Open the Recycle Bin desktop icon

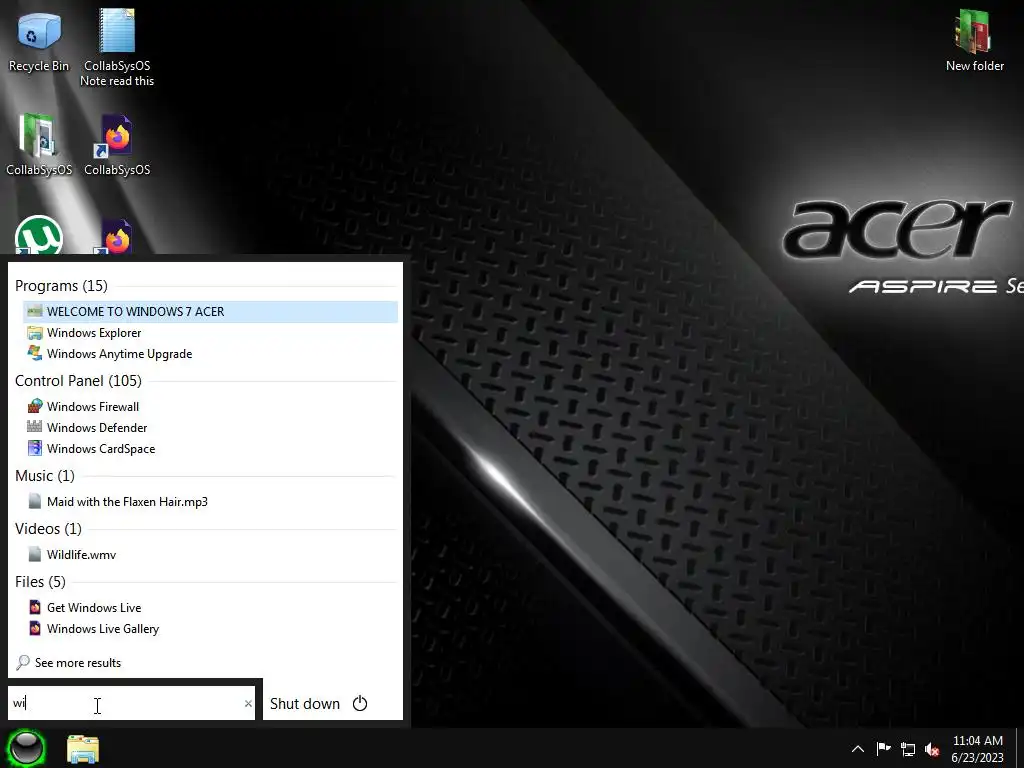tap(39, 42)
